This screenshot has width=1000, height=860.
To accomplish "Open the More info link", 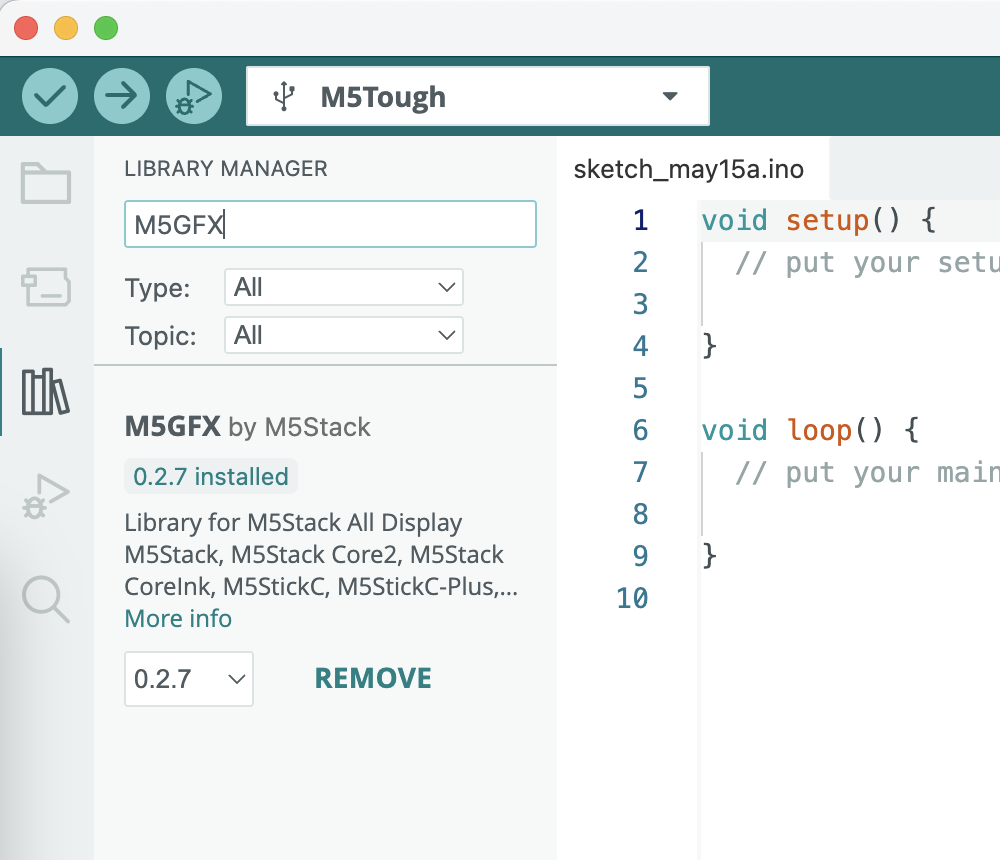I will coord(178,619).
